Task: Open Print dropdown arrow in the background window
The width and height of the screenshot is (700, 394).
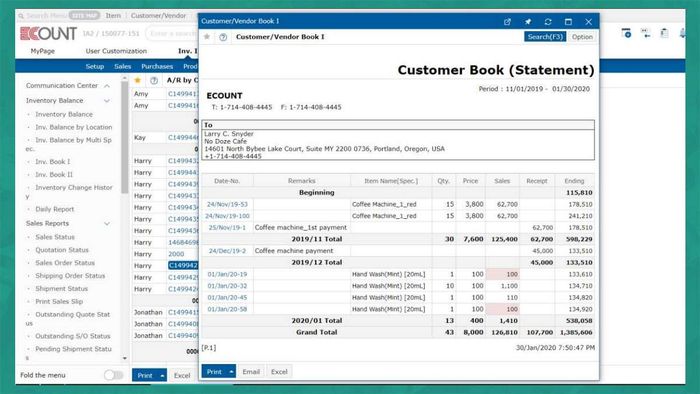Action: [x=162, y=376]
